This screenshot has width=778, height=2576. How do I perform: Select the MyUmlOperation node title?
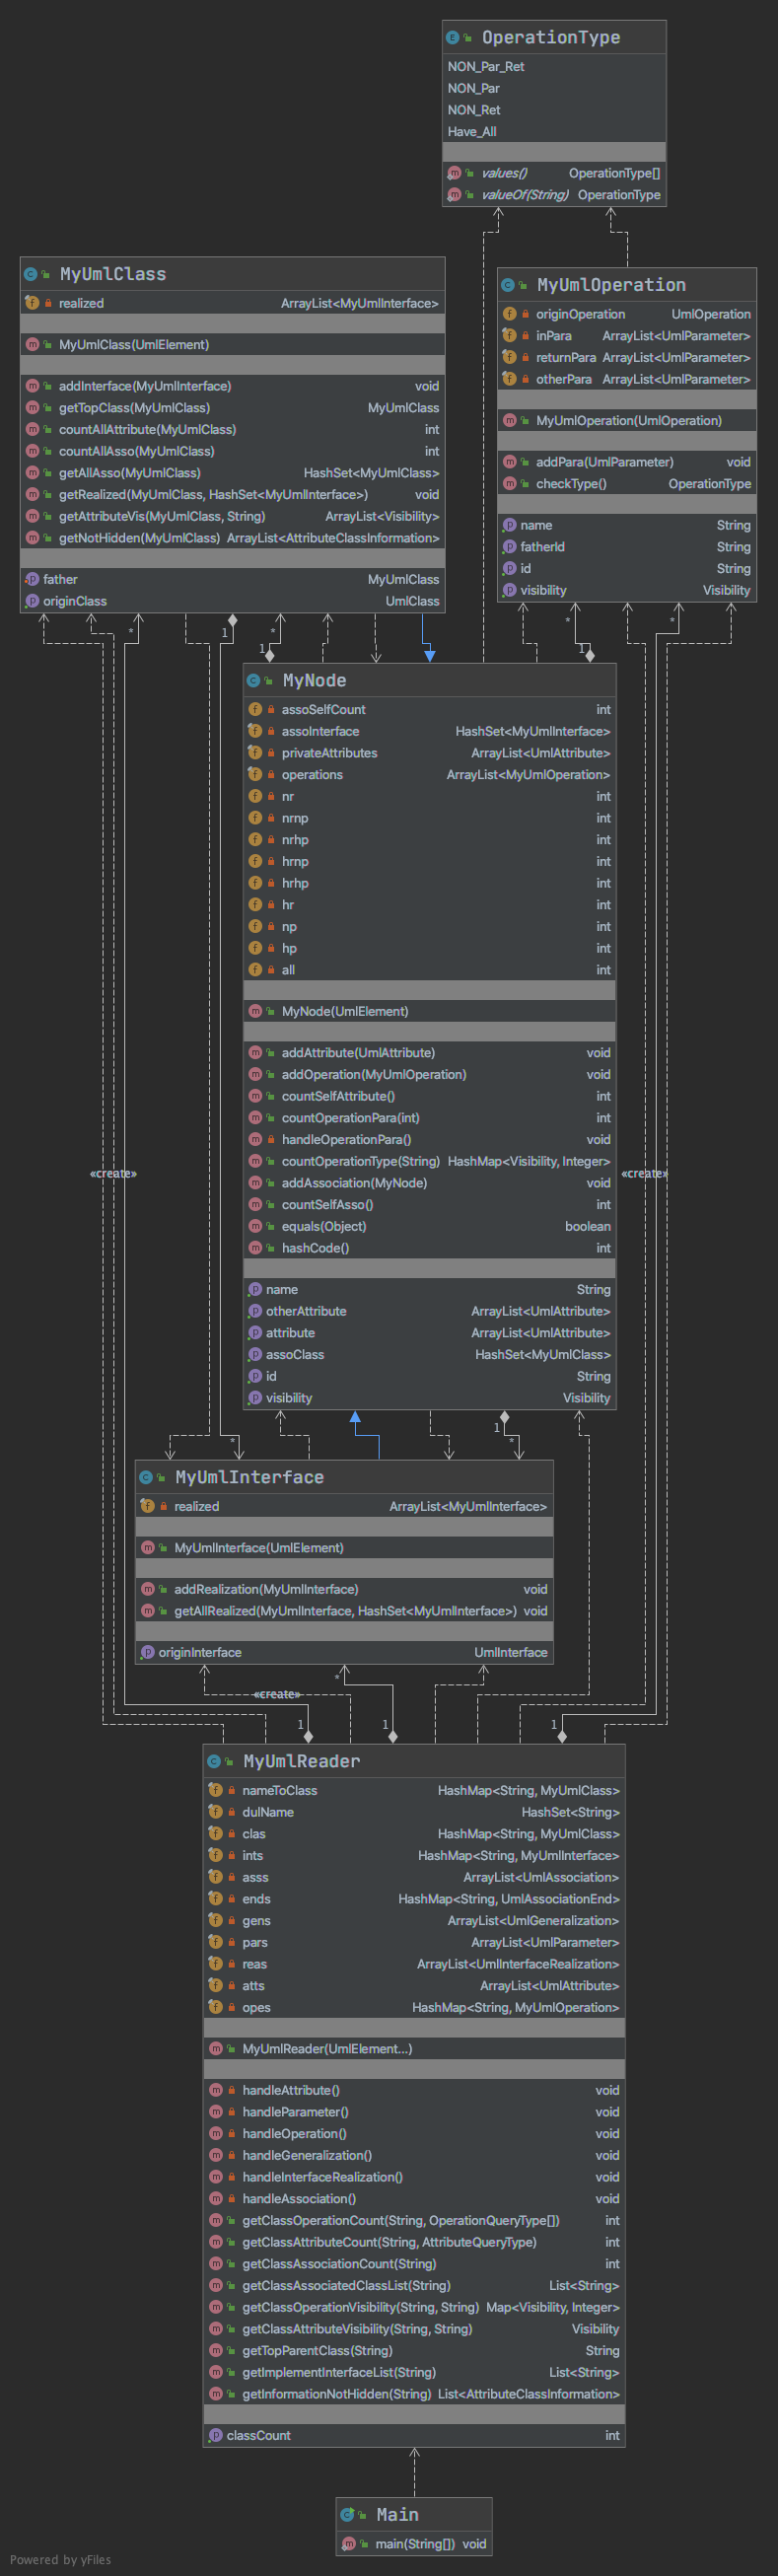[x=611, y=285]
